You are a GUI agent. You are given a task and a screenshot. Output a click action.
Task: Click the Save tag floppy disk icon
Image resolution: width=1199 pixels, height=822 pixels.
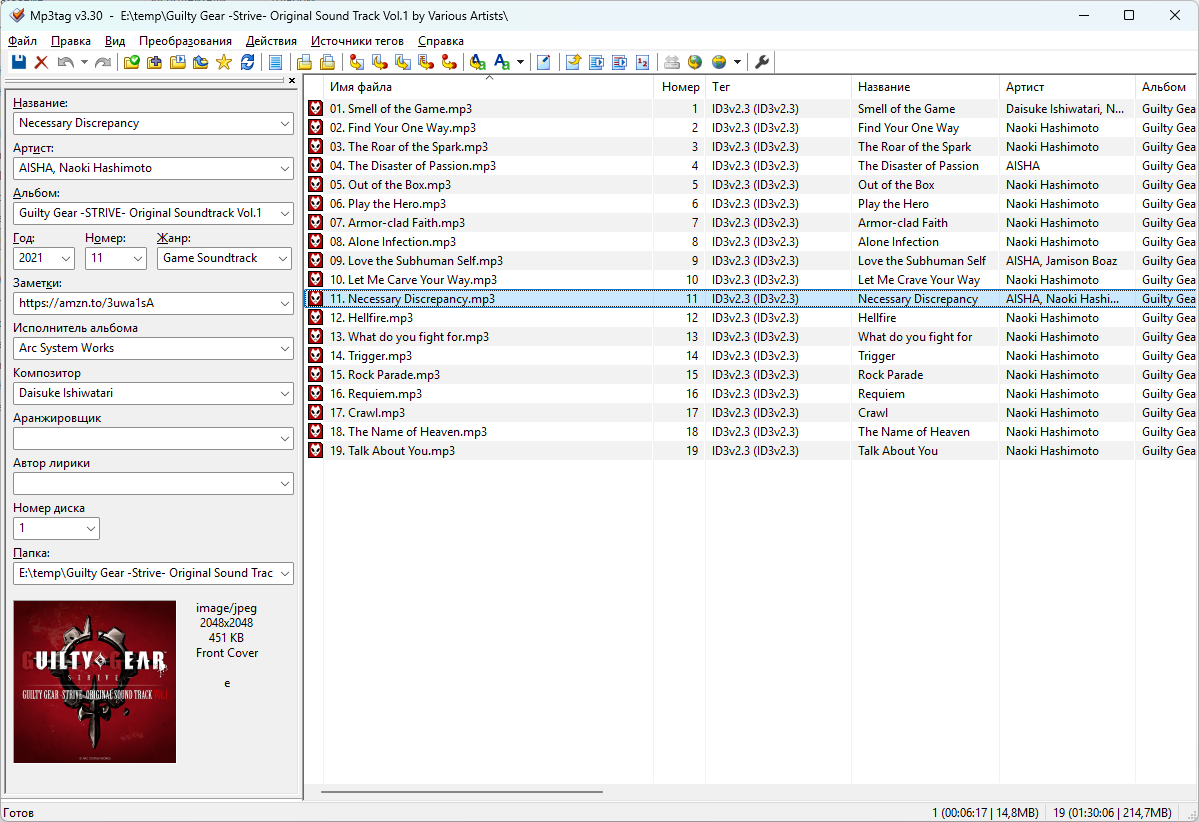click(x=18, y=63)
